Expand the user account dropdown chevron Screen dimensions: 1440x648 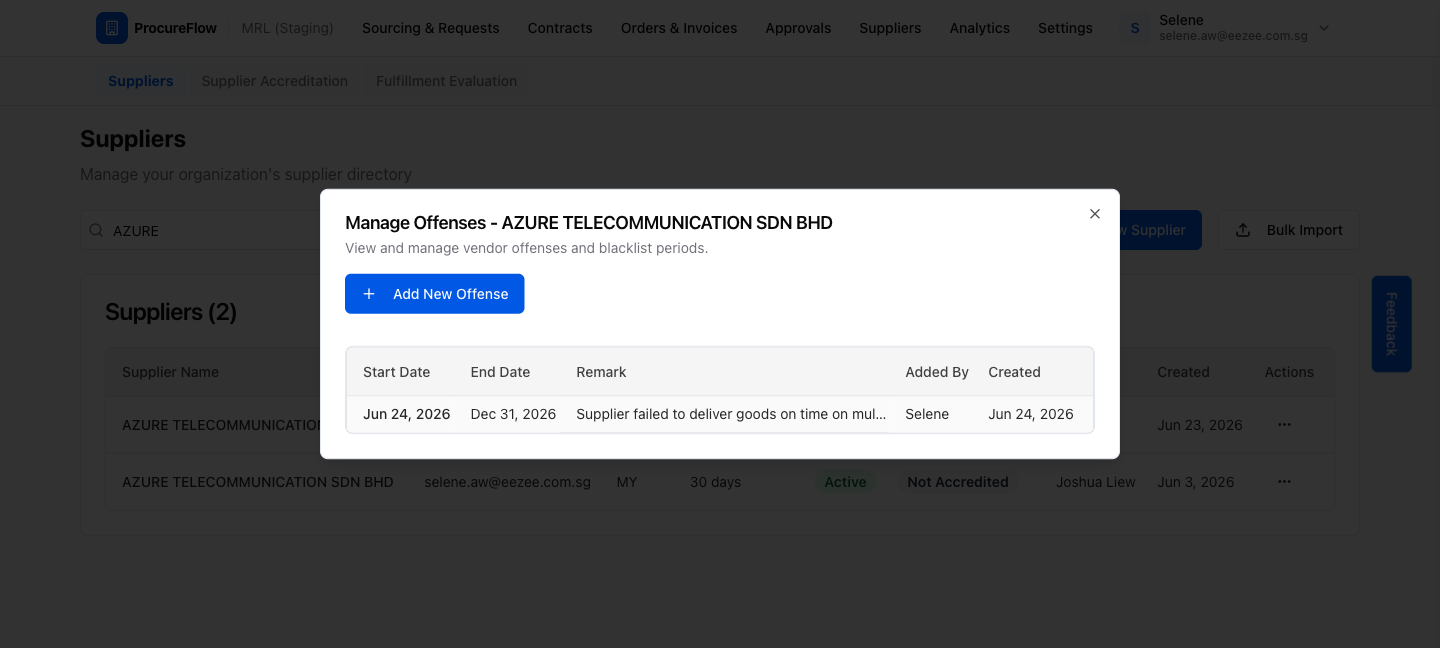click(1324, 28)
